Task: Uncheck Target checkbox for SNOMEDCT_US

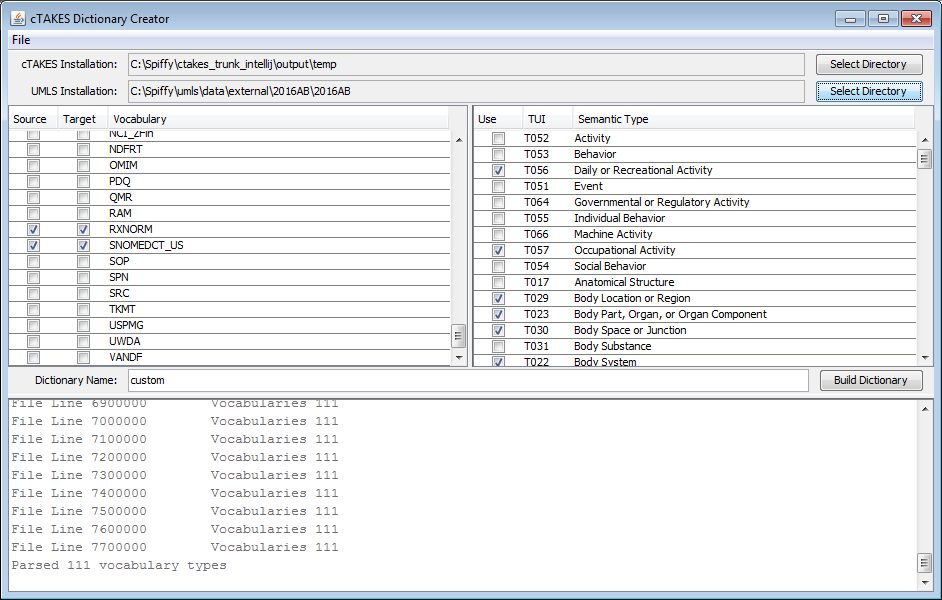Action: (x=84, y=246)
